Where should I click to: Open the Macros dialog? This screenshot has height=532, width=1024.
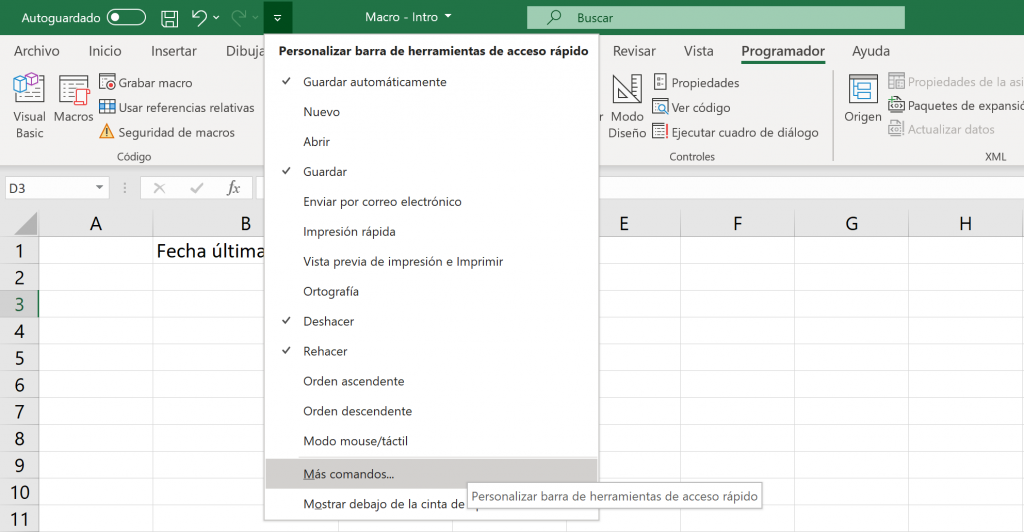[73, 99]
